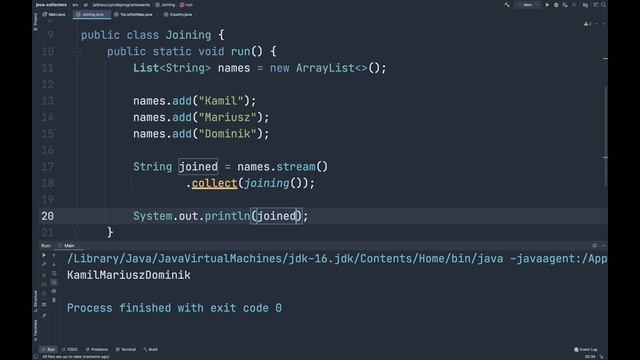This screenshot has height=360, width=640.
Task: Open the ToListSetMap.java editor tab
Action: pos(133,14)
